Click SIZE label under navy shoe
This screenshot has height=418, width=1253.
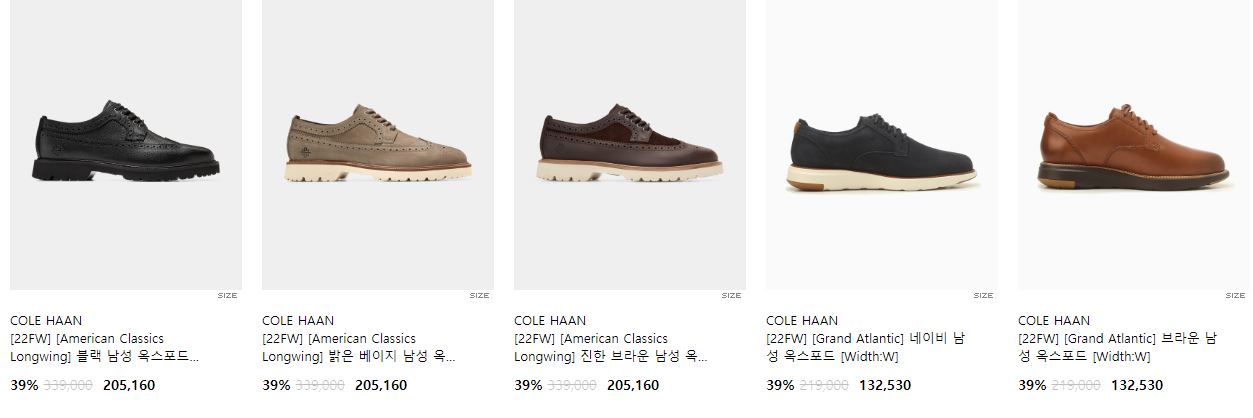coord(983,296)
